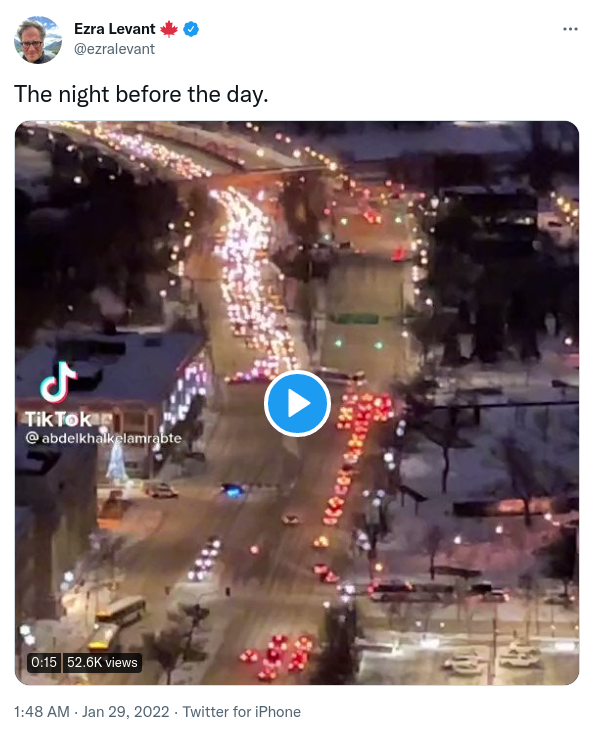Open Ezra Levant's profile avatar

pyautogui.click(x=38, y=40)
